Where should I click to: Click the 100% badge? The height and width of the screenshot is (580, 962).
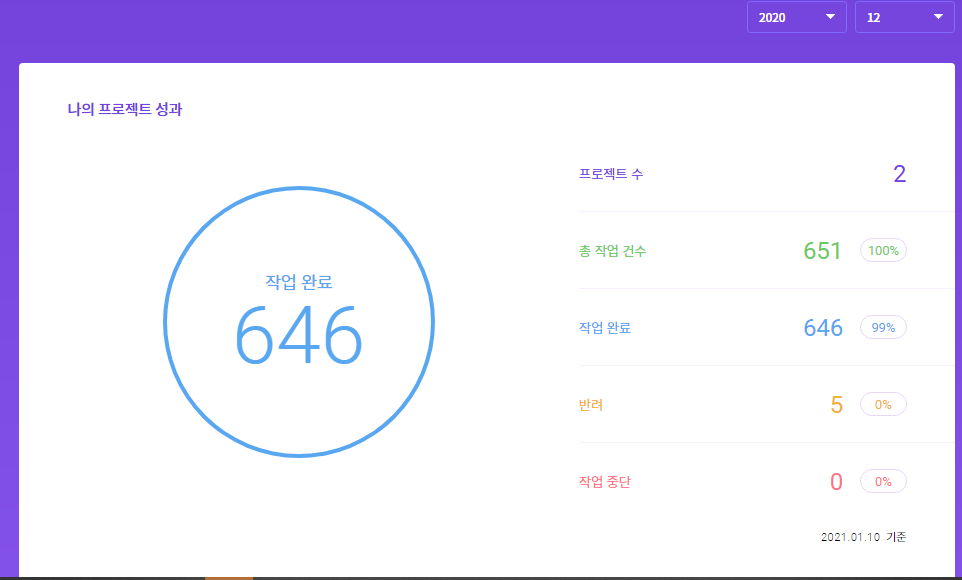[883, 250]
